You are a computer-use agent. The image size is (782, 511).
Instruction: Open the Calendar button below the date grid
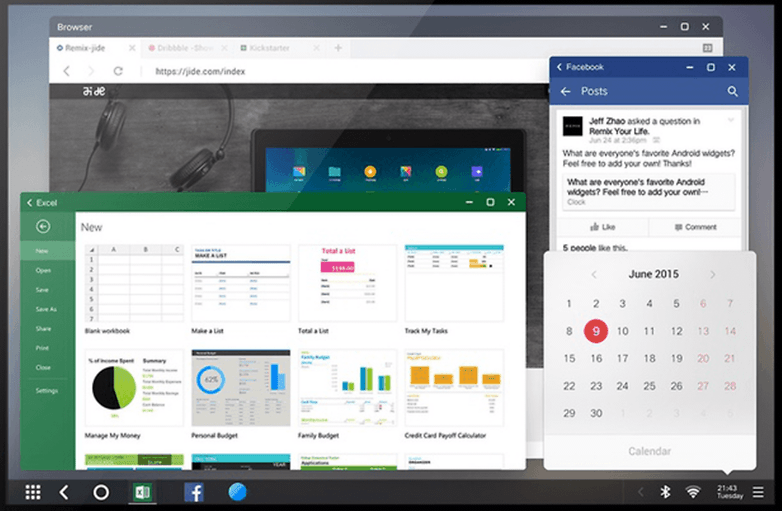(x=649, y=451)
